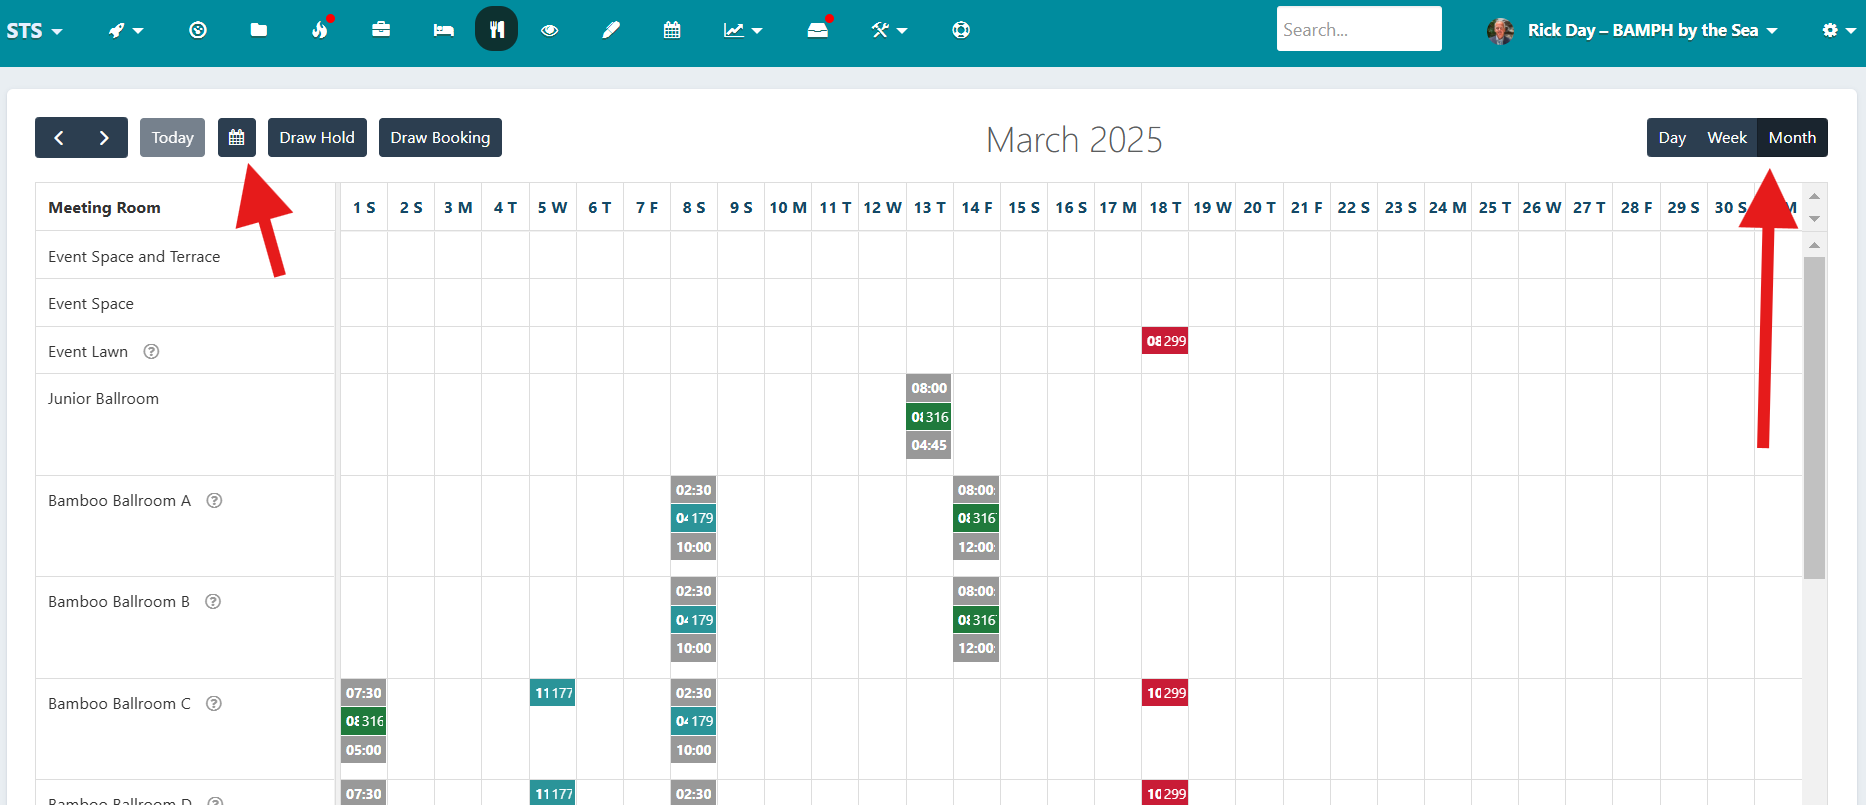Click the eye icon in top navbar
Viewport: 1866px width, 805px height.
[x=549, y=30]
